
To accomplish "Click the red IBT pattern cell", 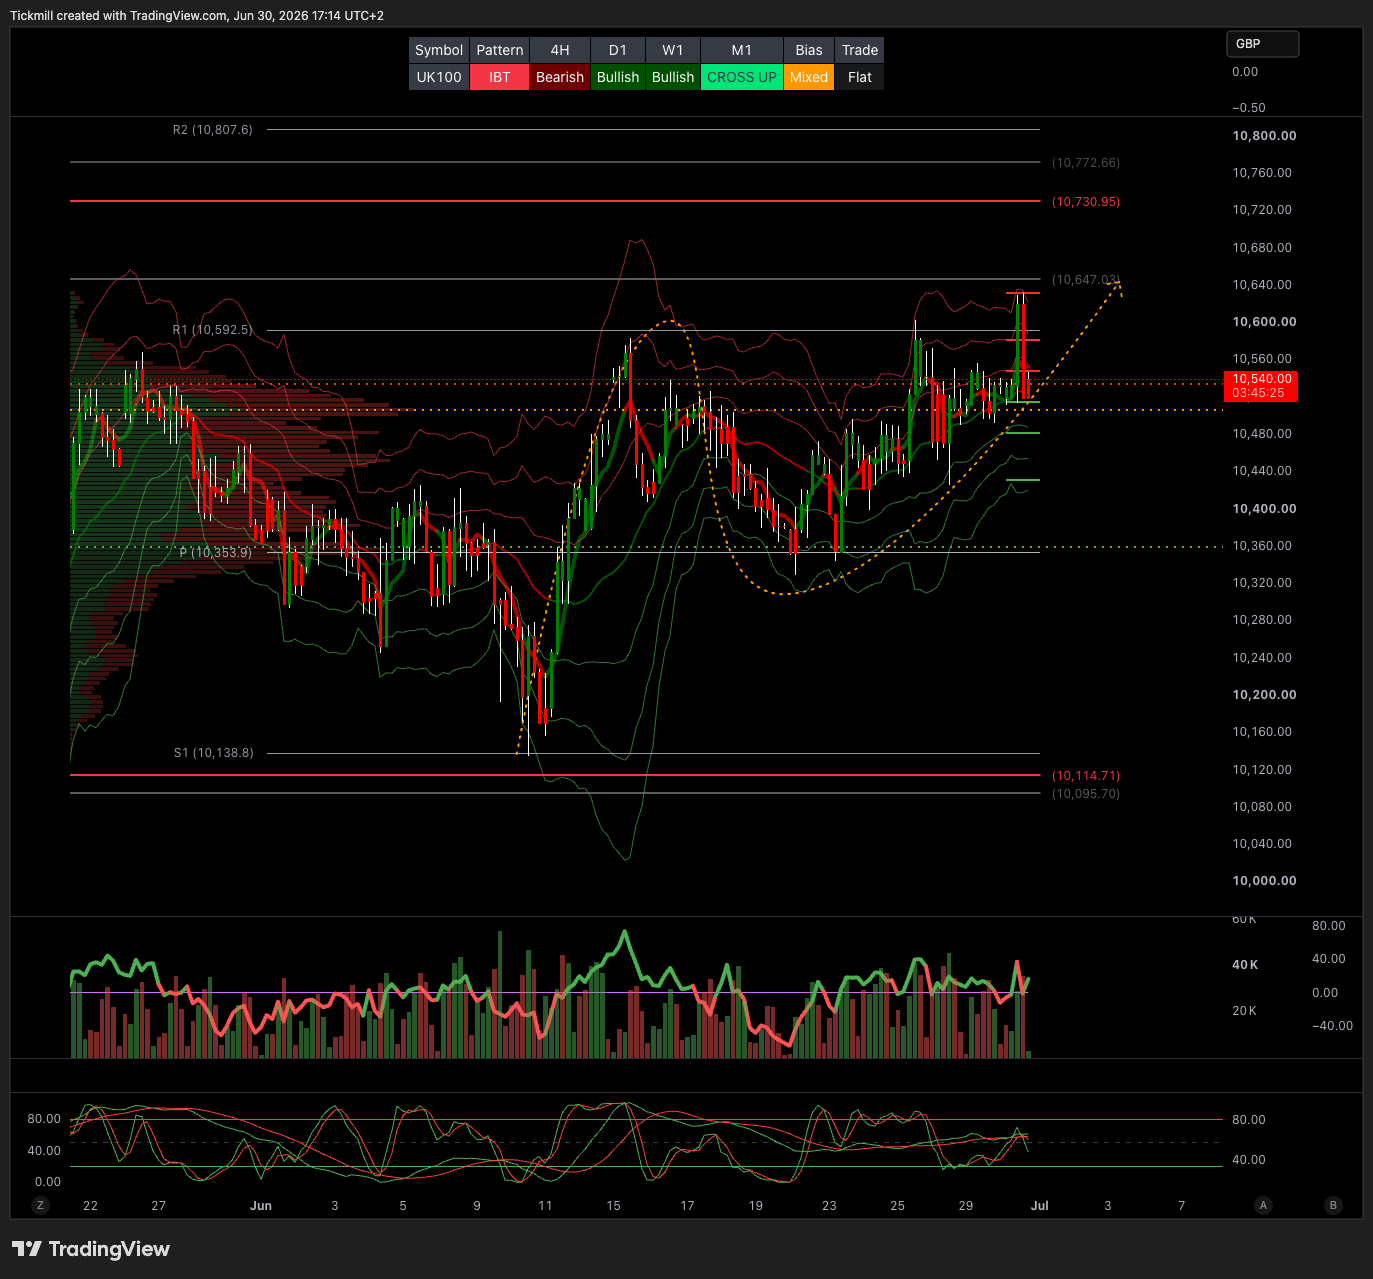I will [x=500, y=77].
